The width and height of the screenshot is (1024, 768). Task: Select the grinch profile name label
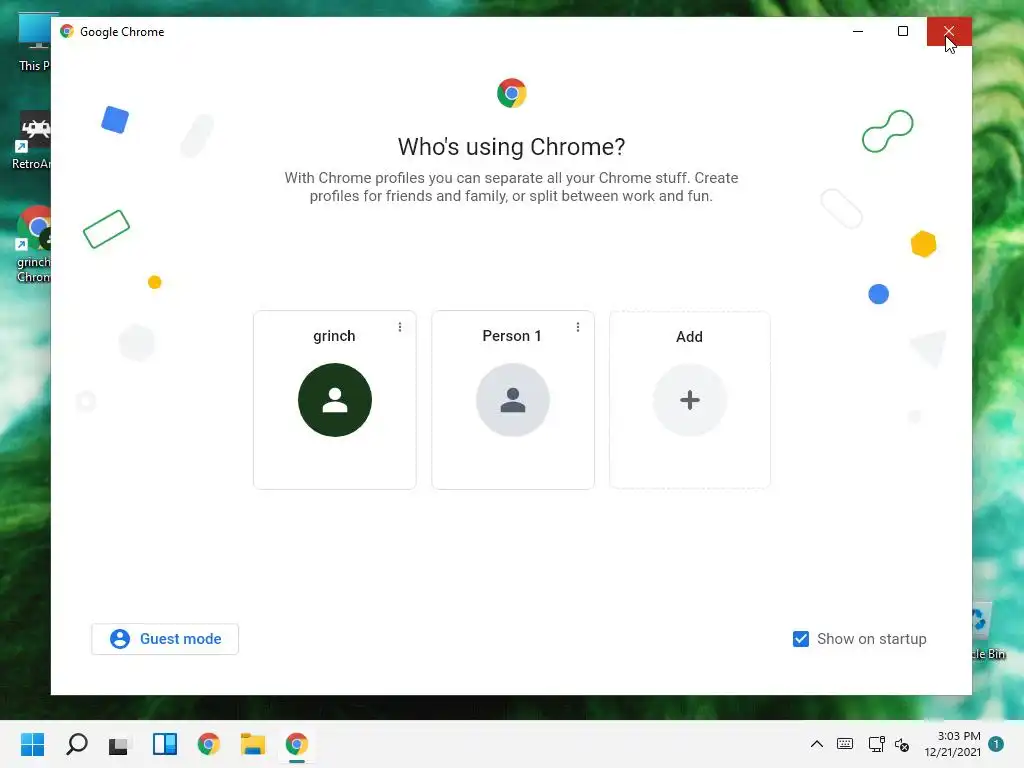[334, 336]
